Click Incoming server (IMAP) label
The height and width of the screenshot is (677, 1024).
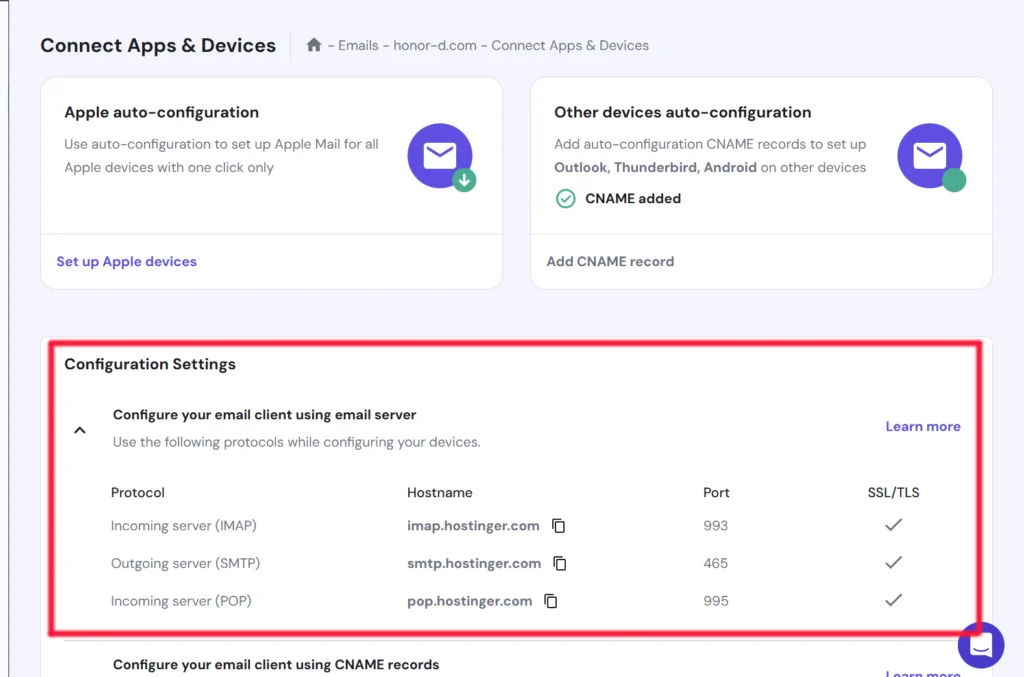pyautogui.click(x=184, y=526)
